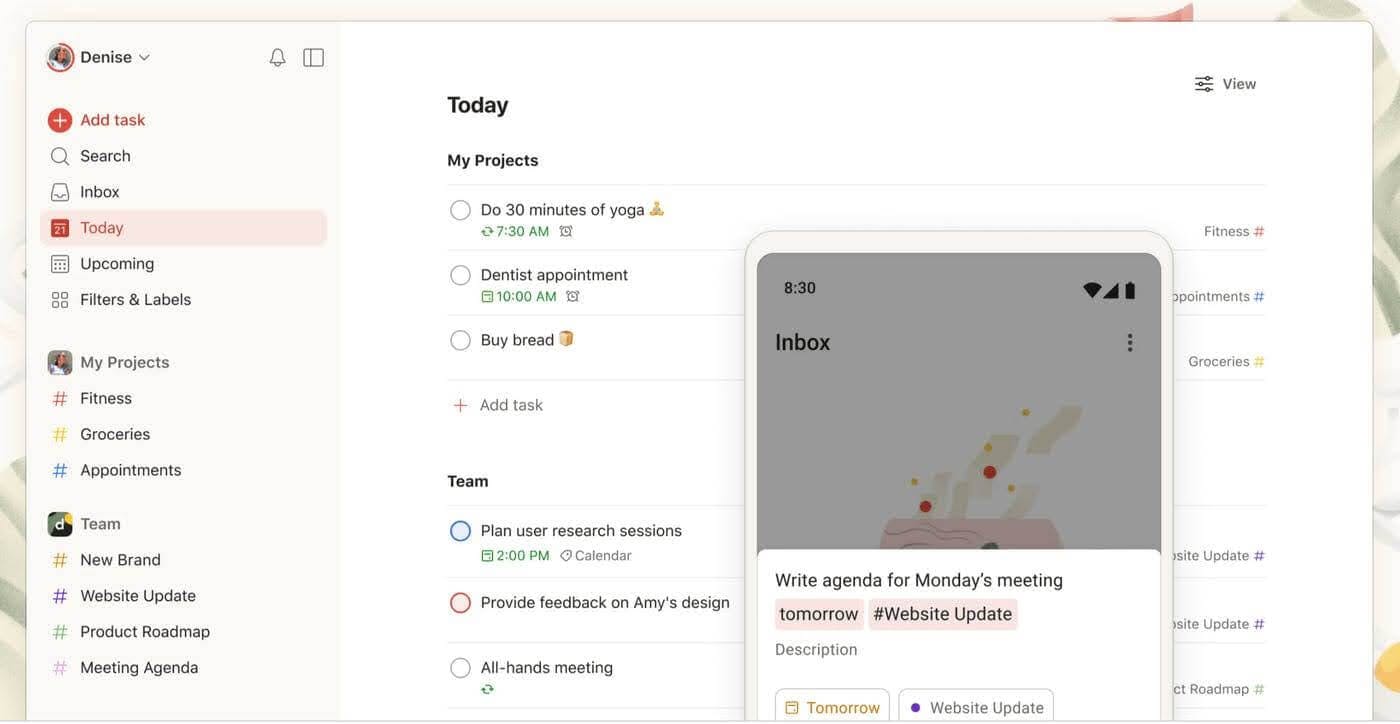1400x724 pixels.
Task: Tap the Tomorrow date chip on phone
Action: click(x=832, y=707)
